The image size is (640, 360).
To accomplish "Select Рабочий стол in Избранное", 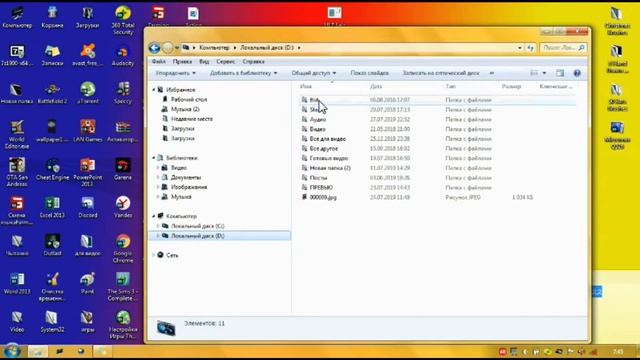I will click(189, 100).
